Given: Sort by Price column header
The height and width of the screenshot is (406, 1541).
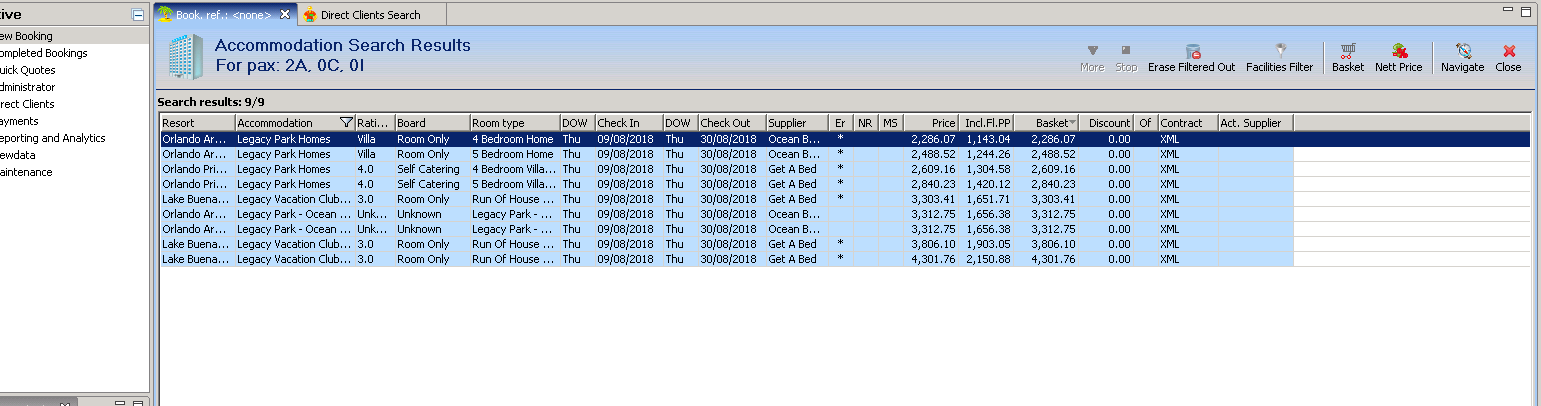Looking at the screenshot, I should pyautogui.click(x=931, y=123).
